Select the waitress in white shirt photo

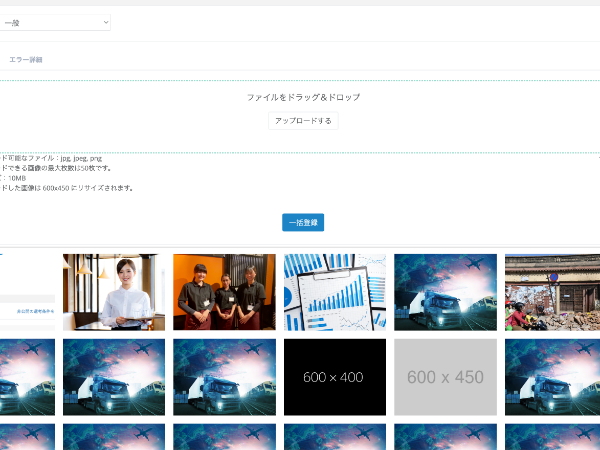pyautogui.click(x=113, y=291)
